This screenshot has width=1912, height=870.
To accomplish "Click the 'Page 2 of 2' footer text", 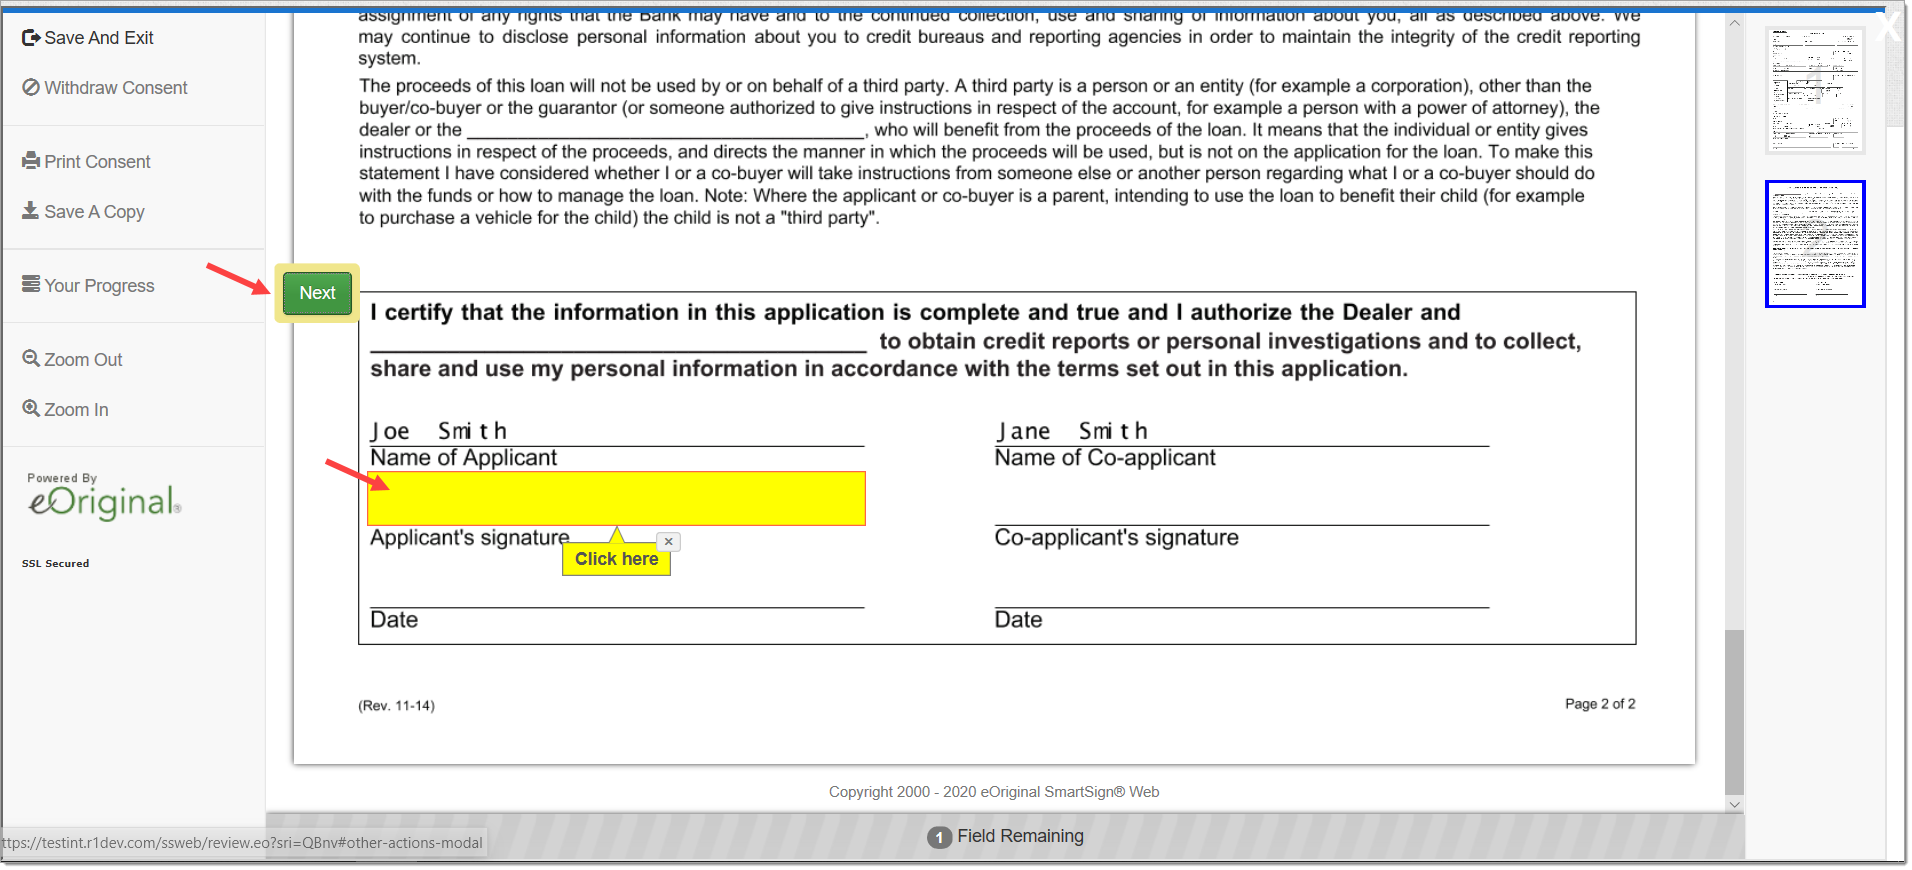I will (1600, 704).
